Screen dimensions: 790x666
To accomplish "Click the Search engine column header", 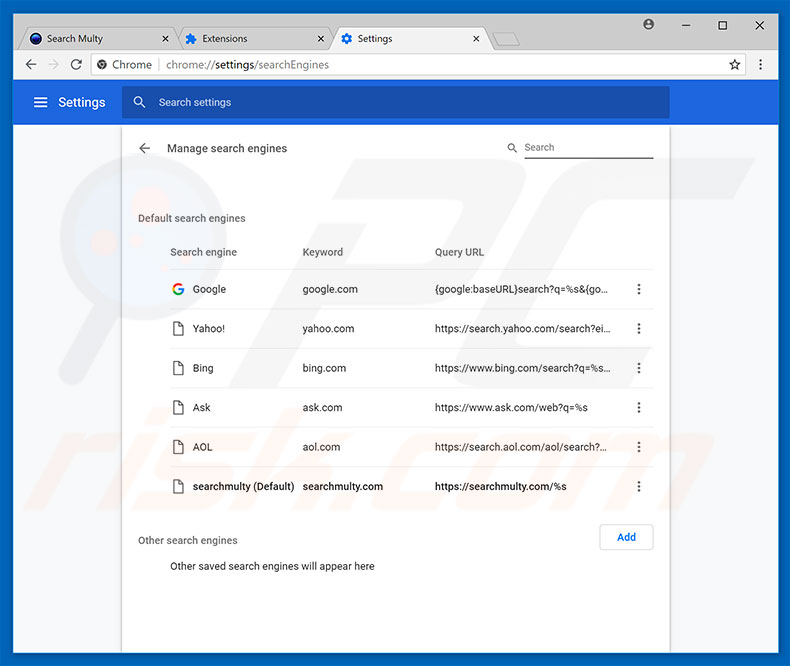I will pyautogui.click(x=203, y=252).
